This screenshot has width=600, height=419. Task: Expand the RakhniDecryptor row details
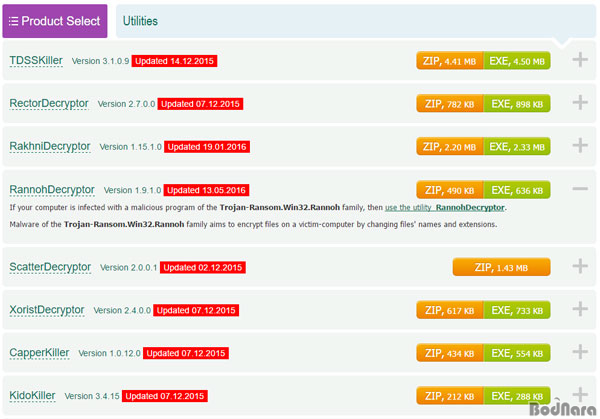[580, 145]
